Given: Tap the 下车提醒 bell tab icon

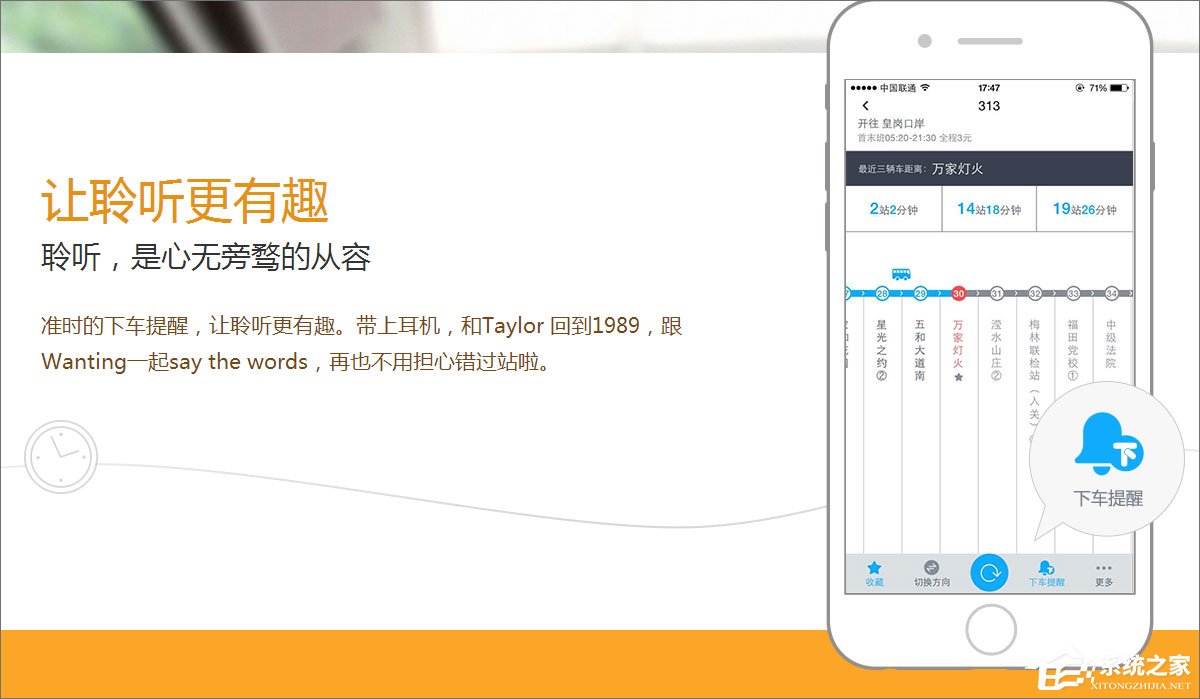Looking at the screenshot, I should 1046,567.
